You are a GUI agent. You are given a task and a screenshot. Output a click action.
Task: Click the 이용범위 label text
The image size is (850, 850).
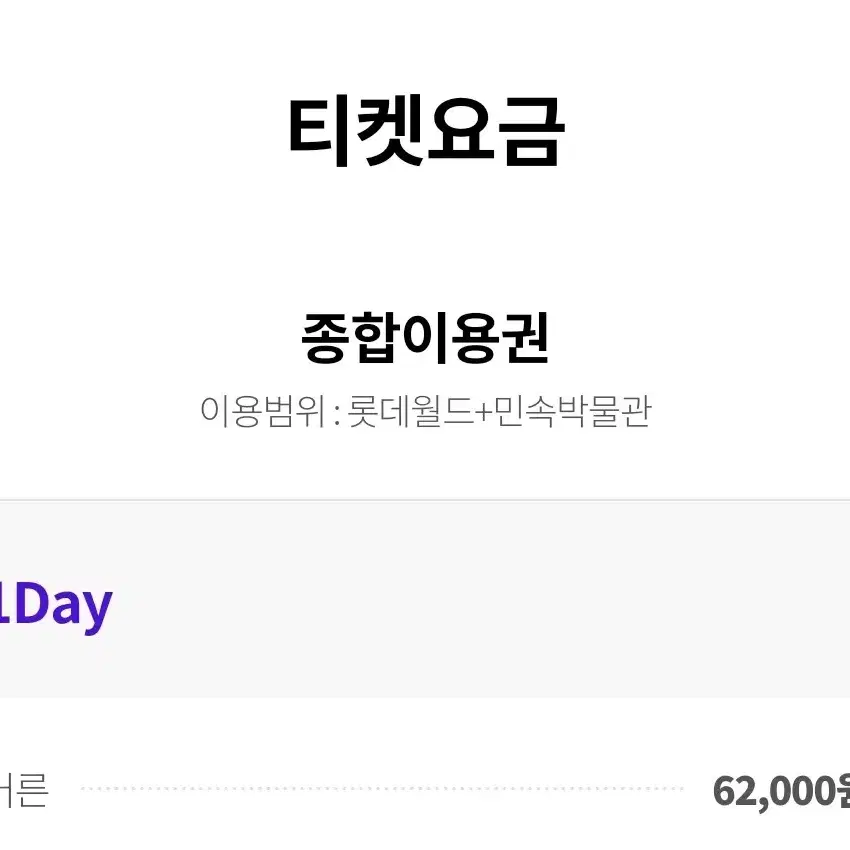[263, 411]
